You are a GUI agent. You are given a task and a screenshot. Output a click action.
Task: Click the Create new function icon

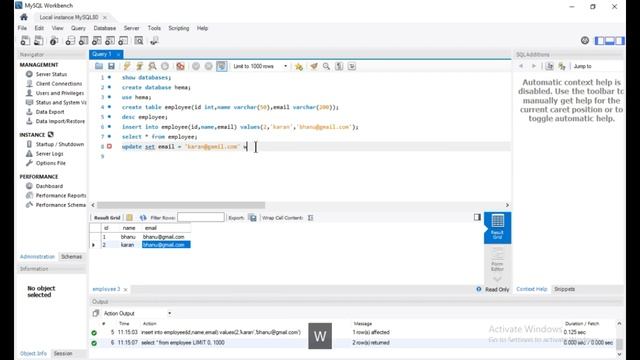123,40
